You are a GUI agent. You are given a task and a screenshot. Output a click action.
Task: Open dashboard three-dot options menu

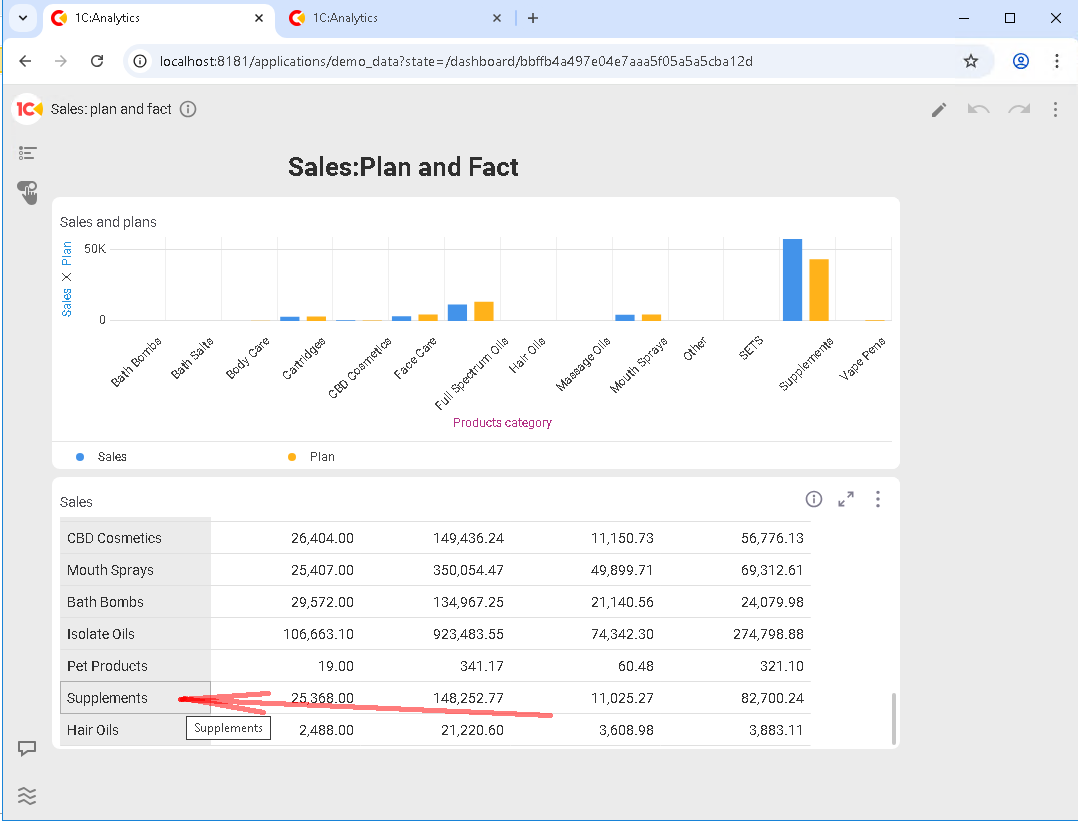coord(1055,110)
